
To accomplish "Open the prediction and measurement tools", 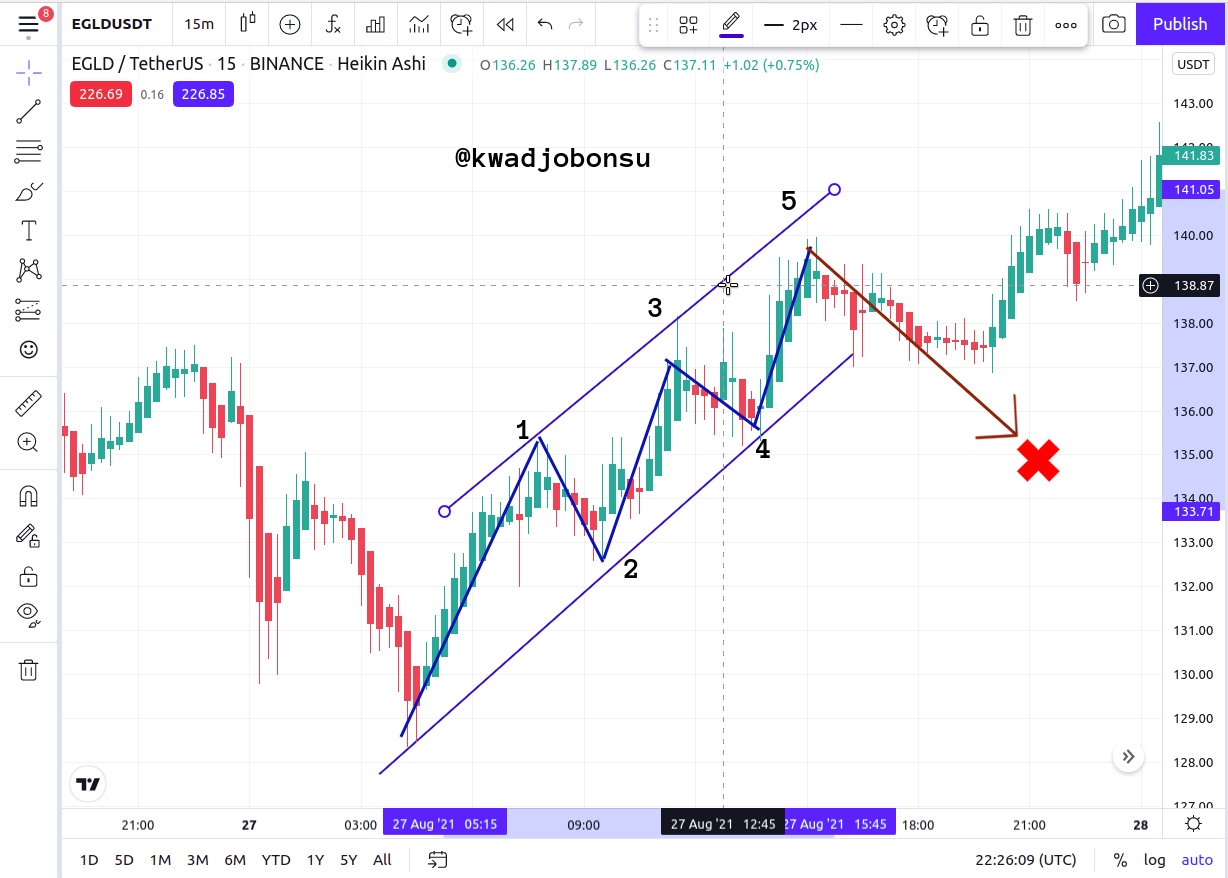I will pos(29,310).
